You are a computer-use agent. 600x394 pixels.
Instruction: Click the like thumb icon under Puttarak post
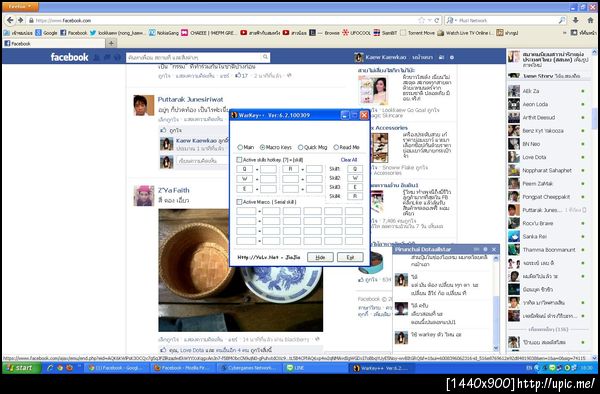[164, 130]
